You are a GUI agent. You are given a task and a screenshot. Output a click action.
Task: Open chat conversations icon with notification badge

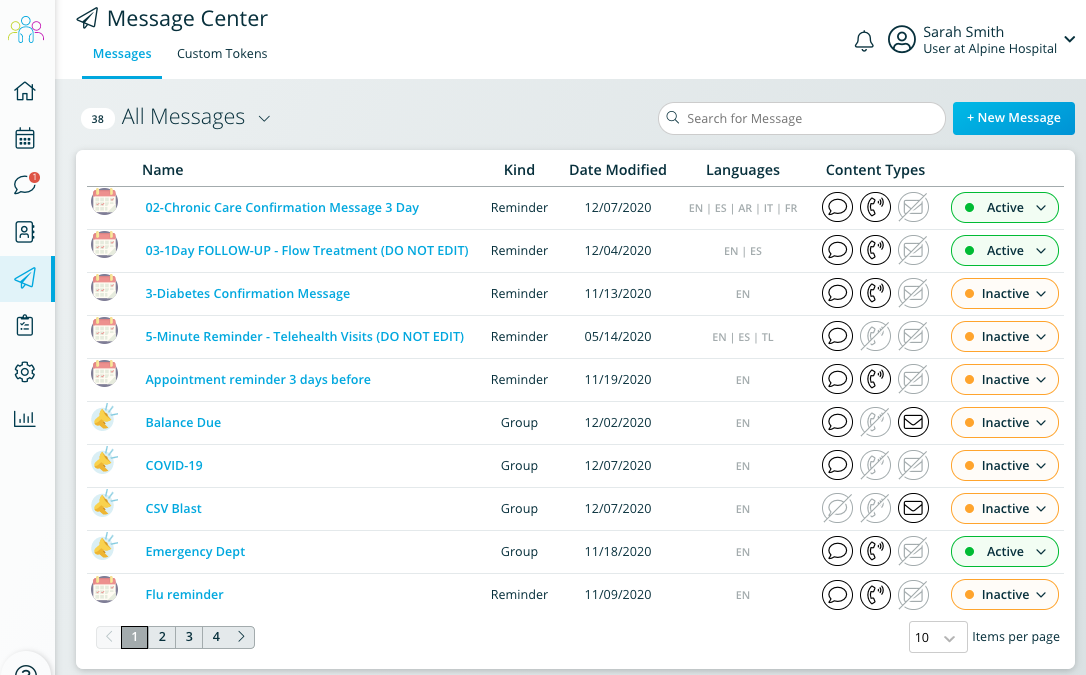pyautogui.click(x=26, y=184)
